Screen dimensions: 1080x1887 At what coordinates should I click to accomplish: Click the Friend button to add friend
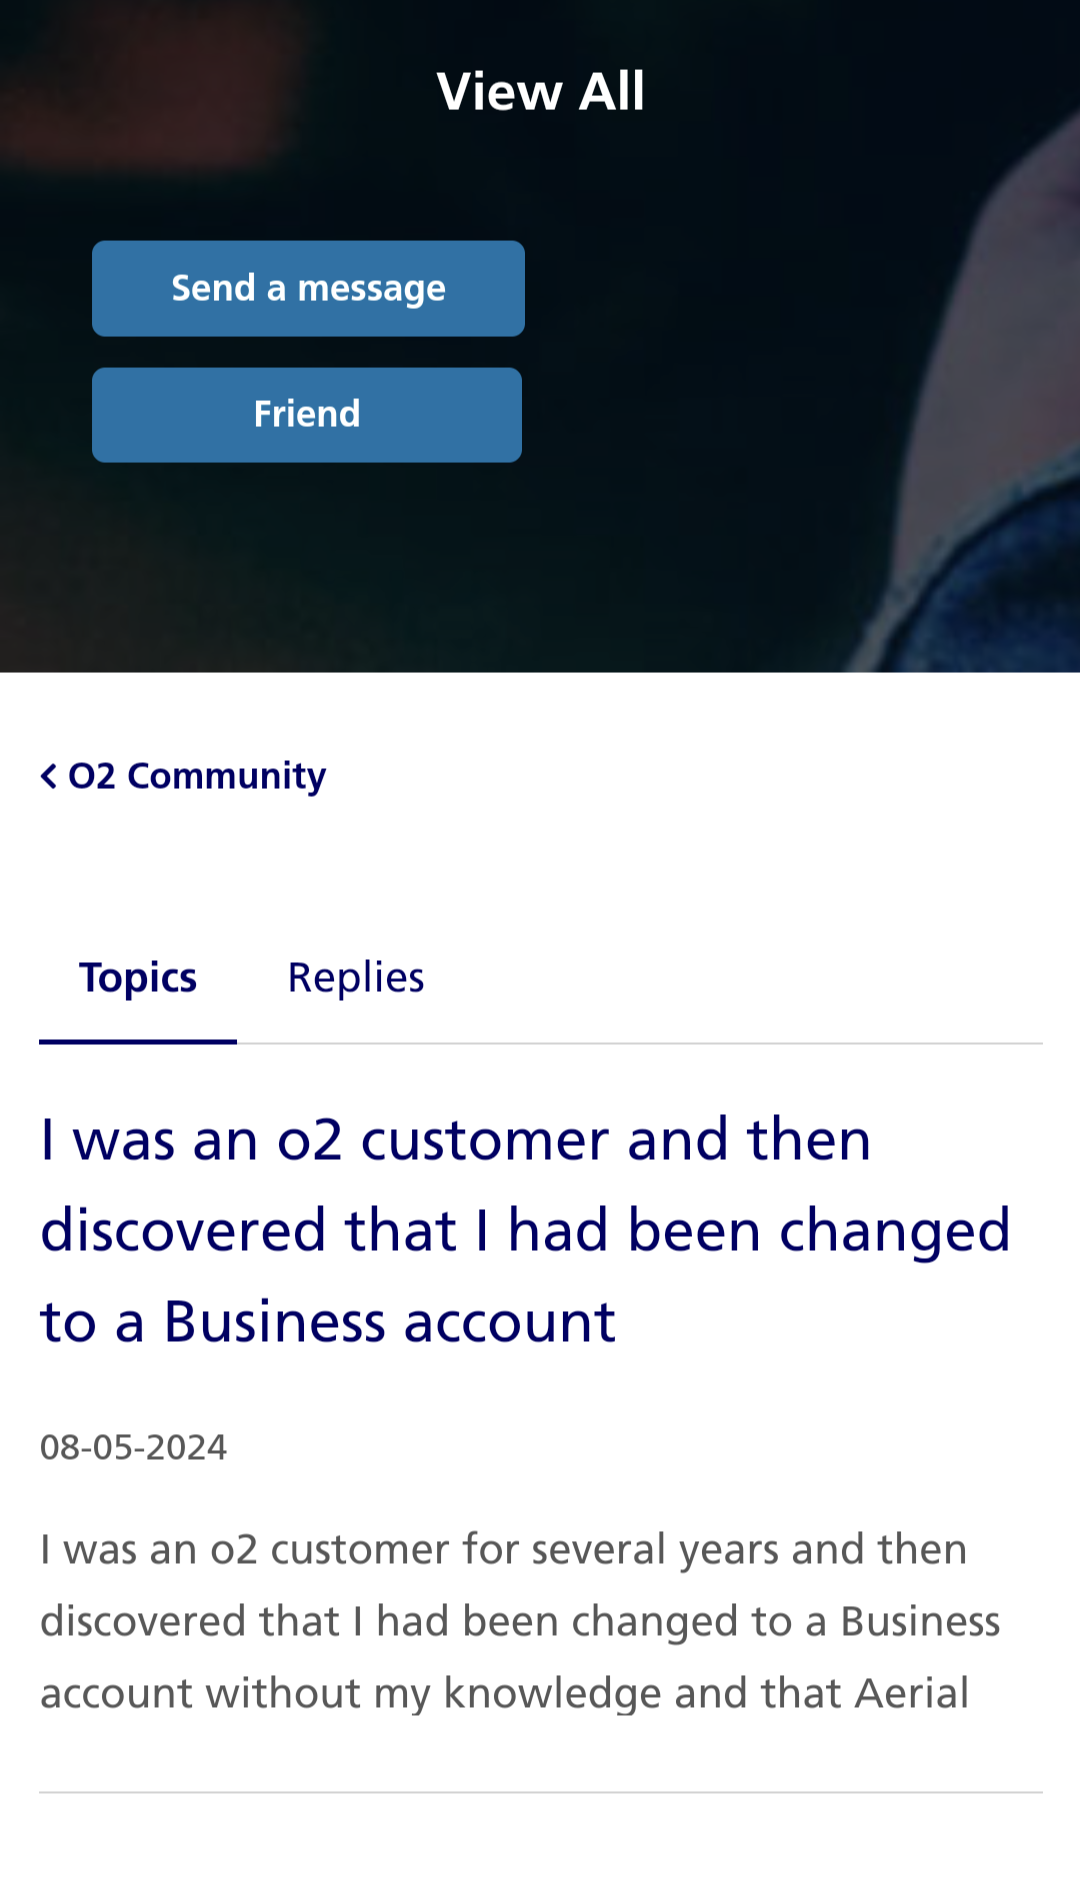click(x=307, y=414)
